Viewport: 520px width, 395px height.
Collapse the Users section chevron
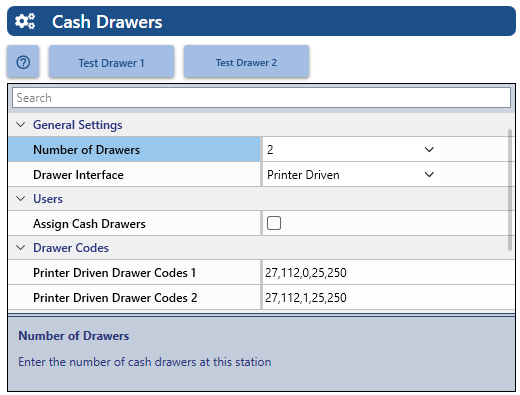click(21, 199)
